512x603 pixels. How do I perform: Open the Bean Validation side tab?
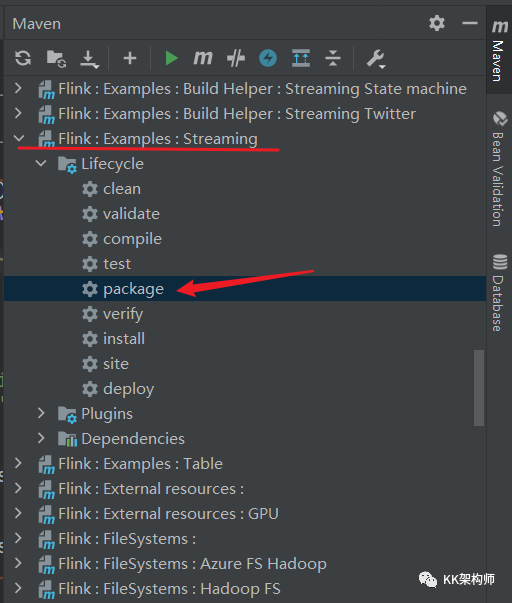point(499,169)
